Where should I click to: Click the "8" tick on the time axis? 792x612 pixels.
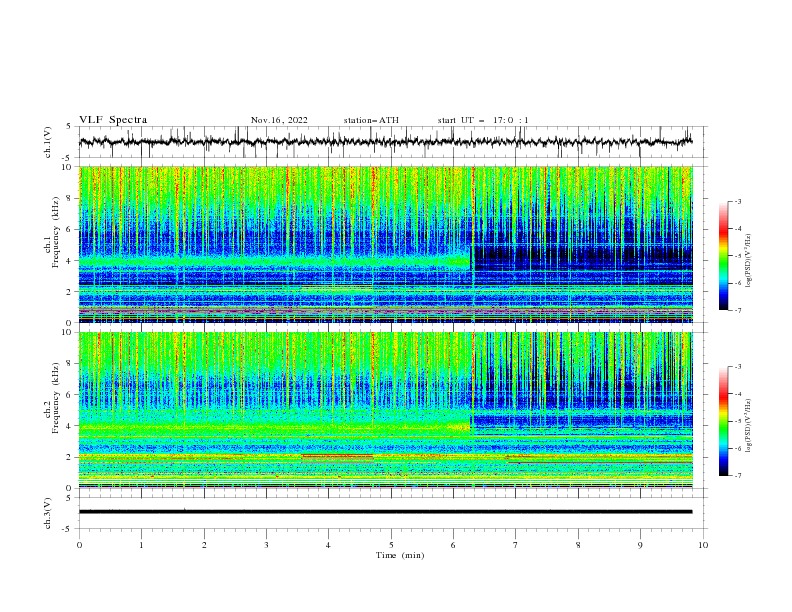pyautogui.click(x=578, y=545)
